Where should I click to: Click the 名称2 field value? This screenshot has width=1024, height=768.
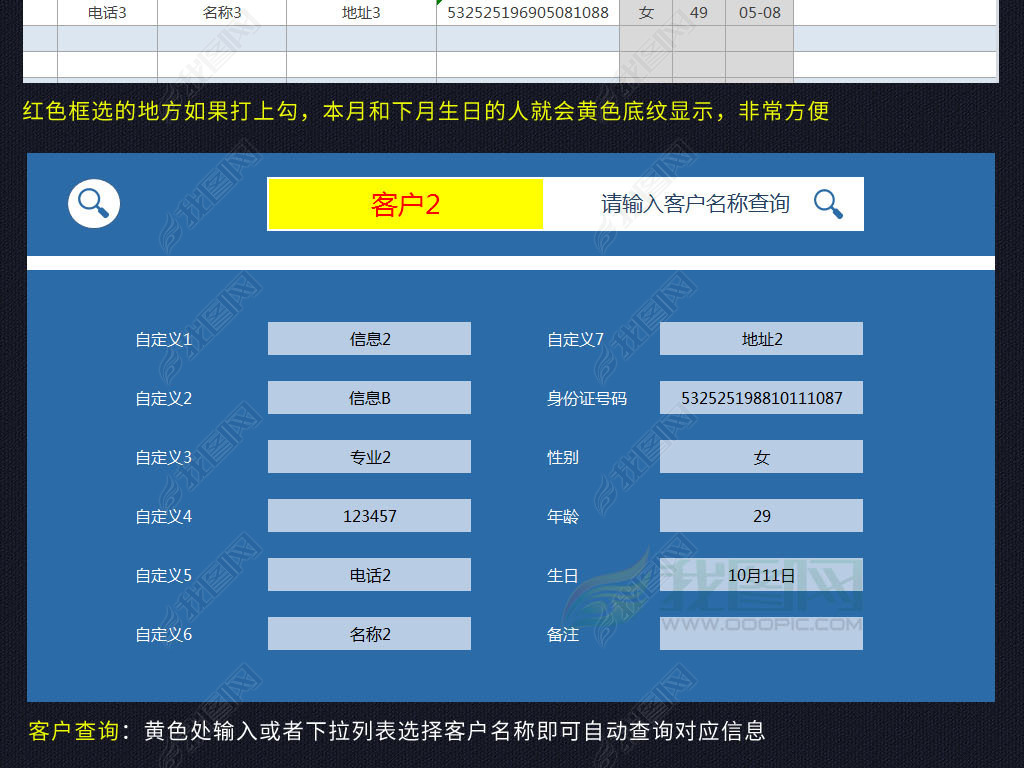coord(369,633)
